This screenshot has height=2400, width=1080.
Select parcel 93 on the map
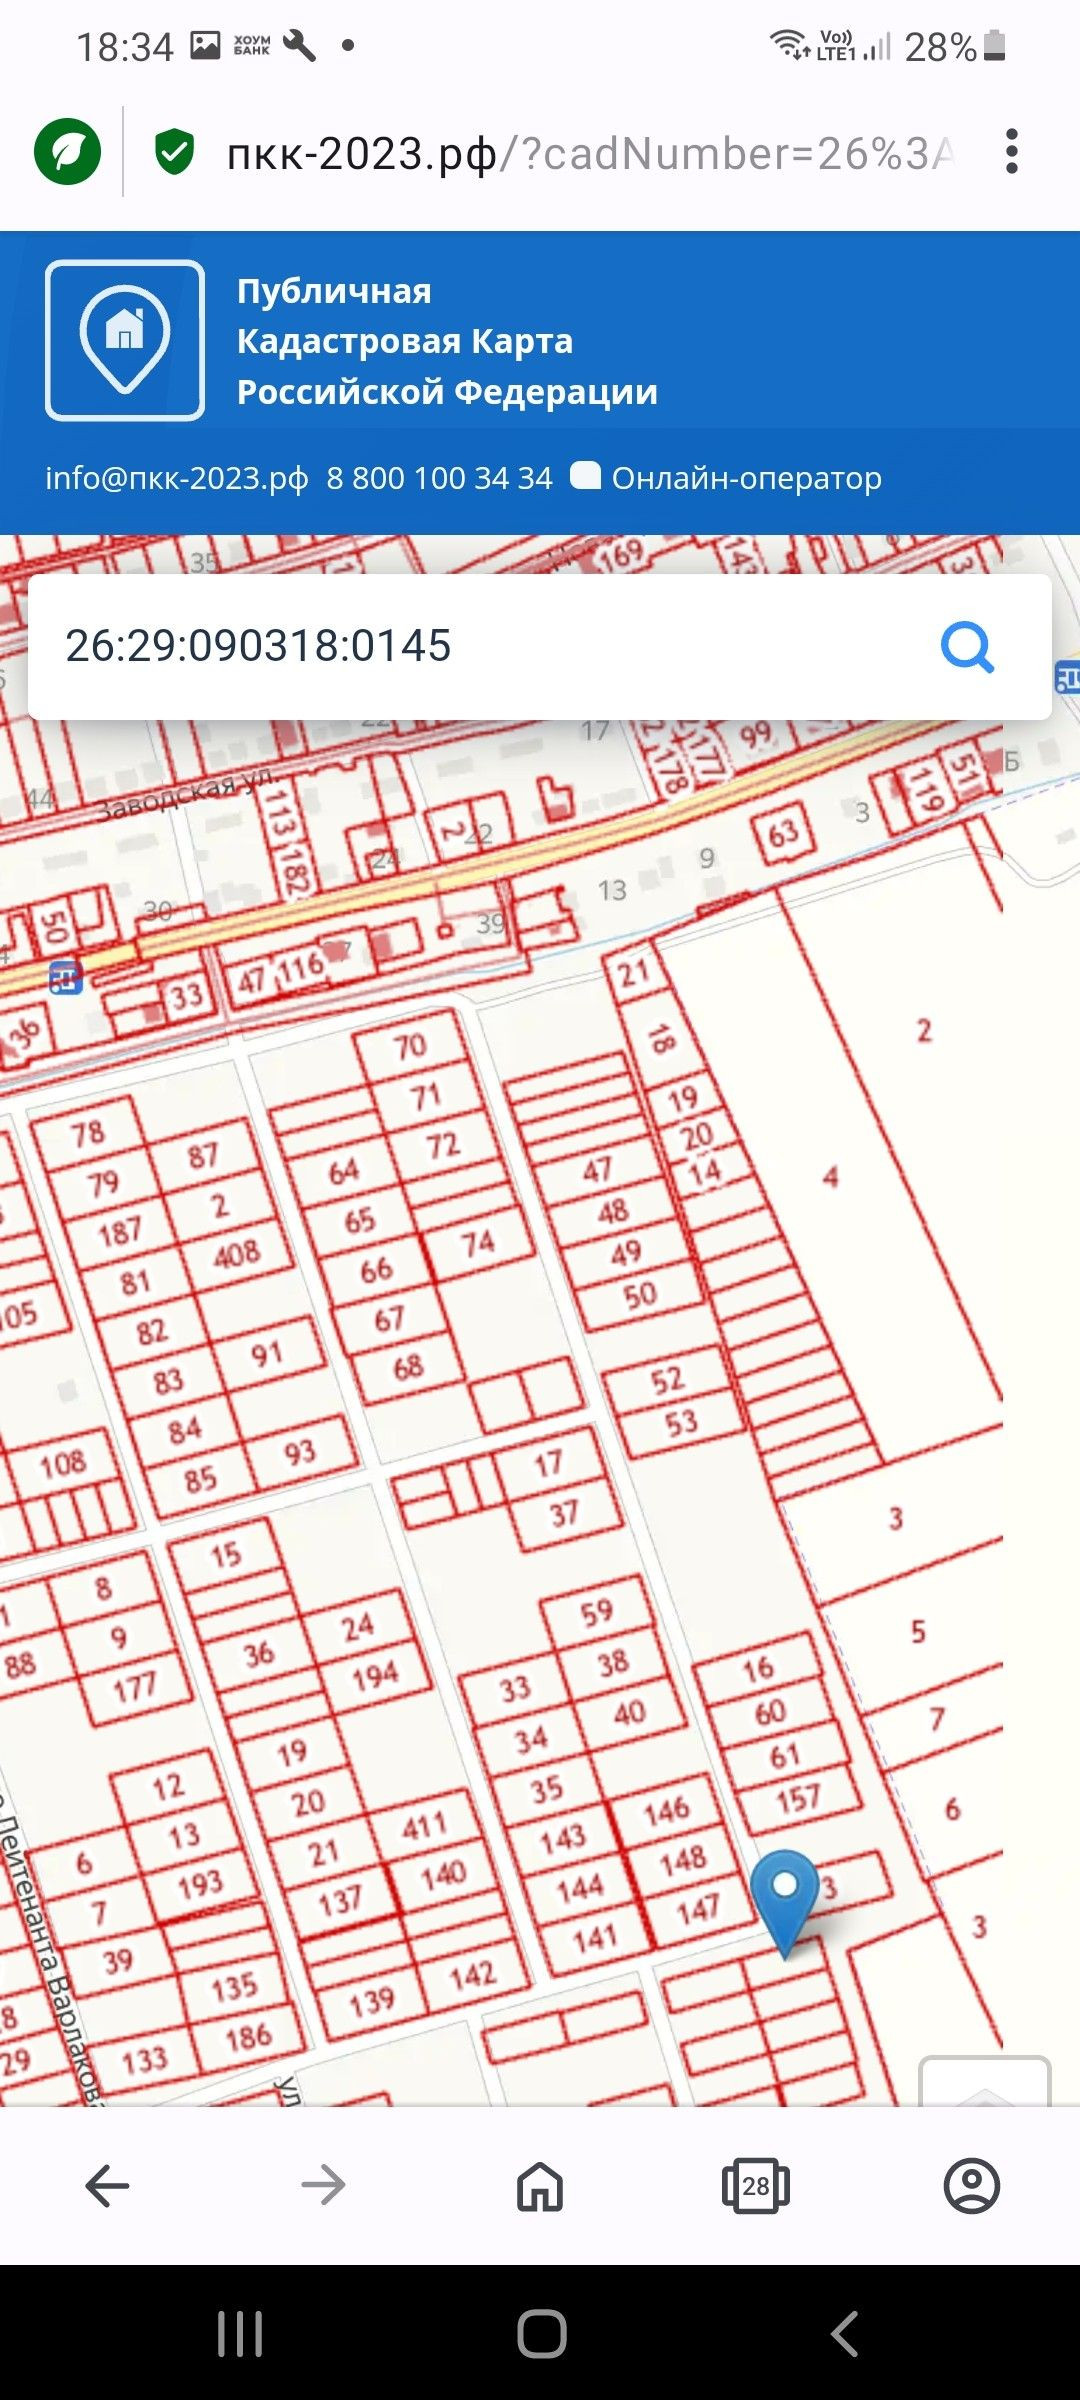(x=299, y=1452)
